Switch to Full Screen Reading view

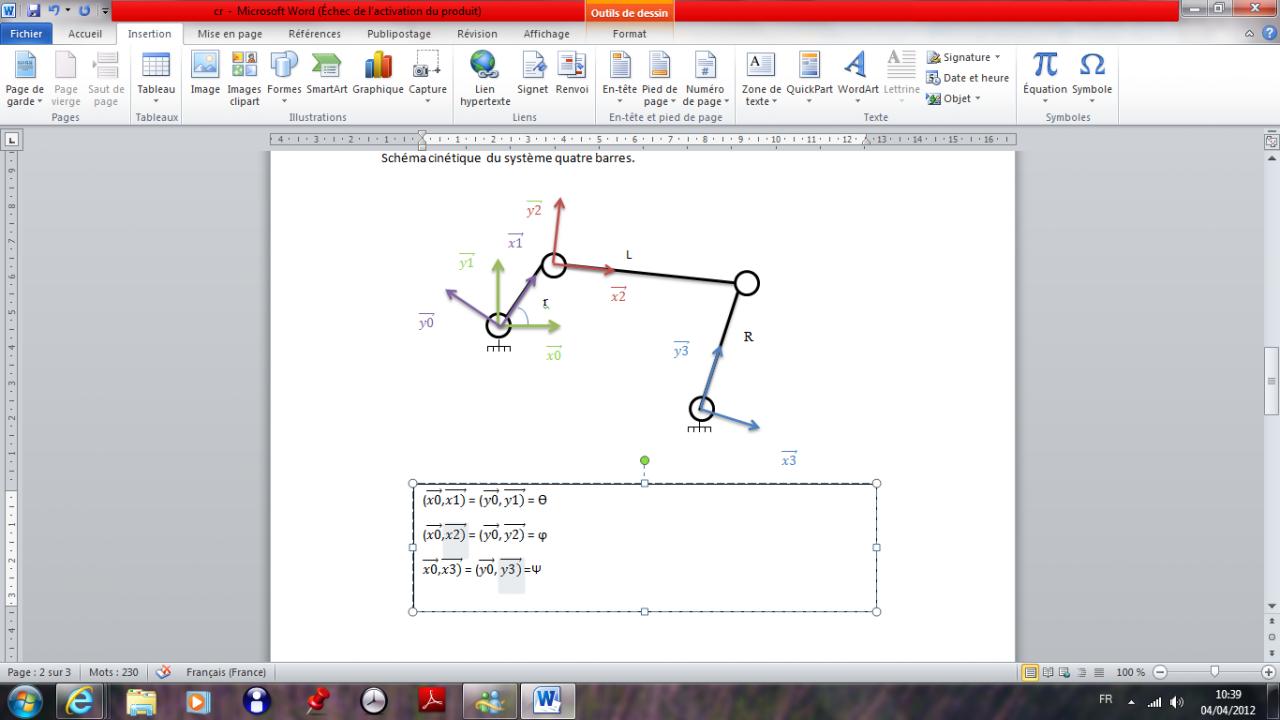[x=1048, y=672]
